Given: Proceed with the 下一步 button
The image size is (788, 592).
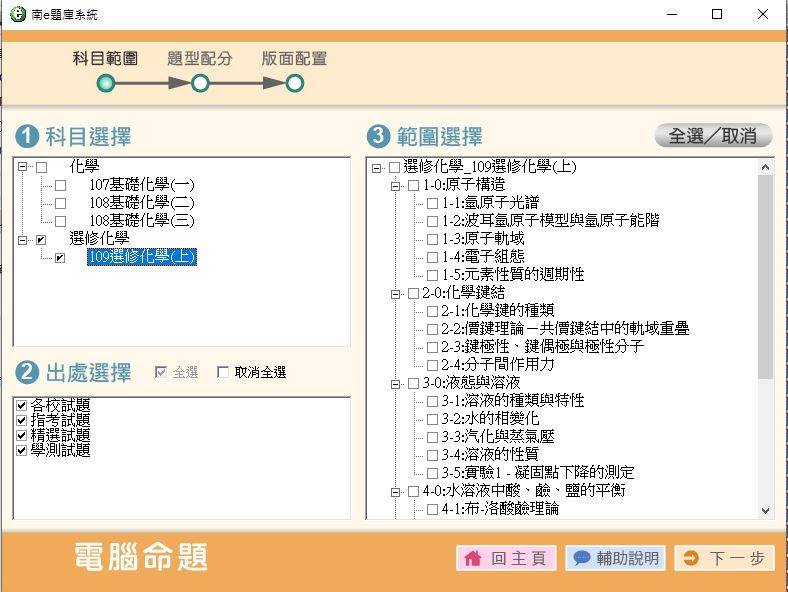Looking at the screenshot, I should (725, 558).
